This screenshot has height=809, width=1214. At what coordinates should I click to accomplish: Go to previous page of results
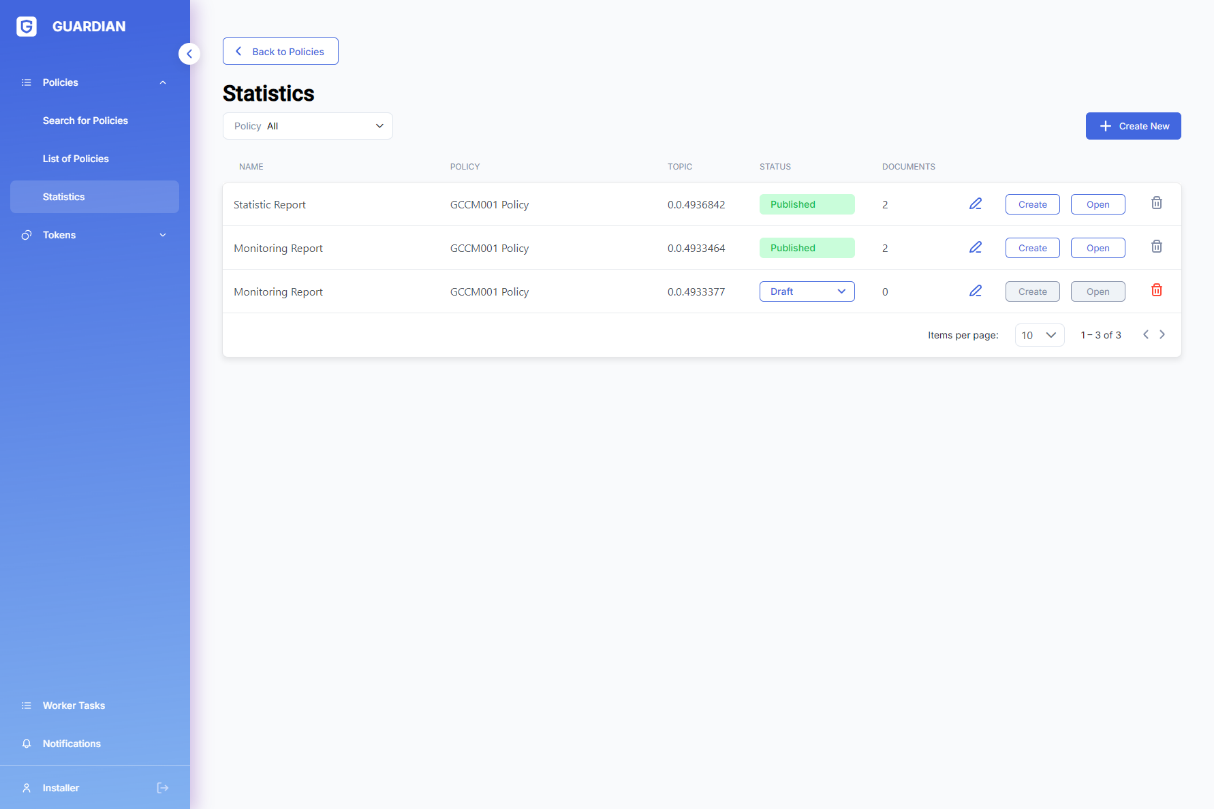point(1146,335)
